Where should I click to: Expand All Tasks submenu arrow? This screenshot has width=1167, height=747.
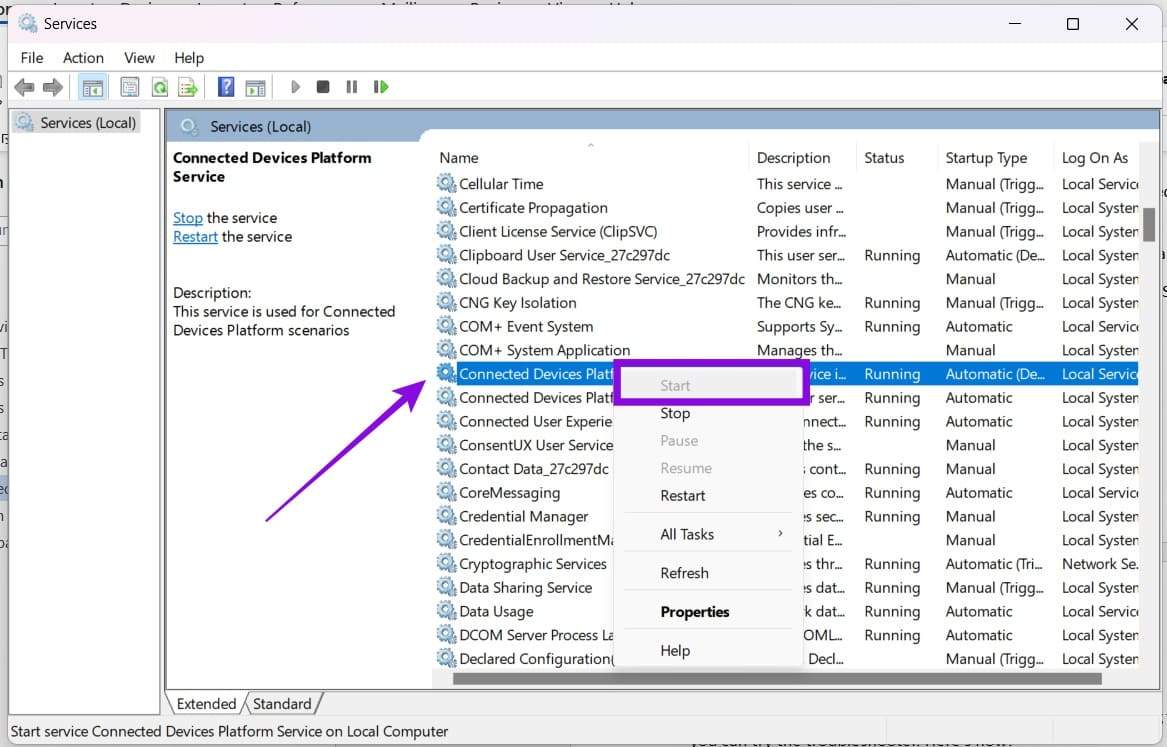[x=780, y=533]
